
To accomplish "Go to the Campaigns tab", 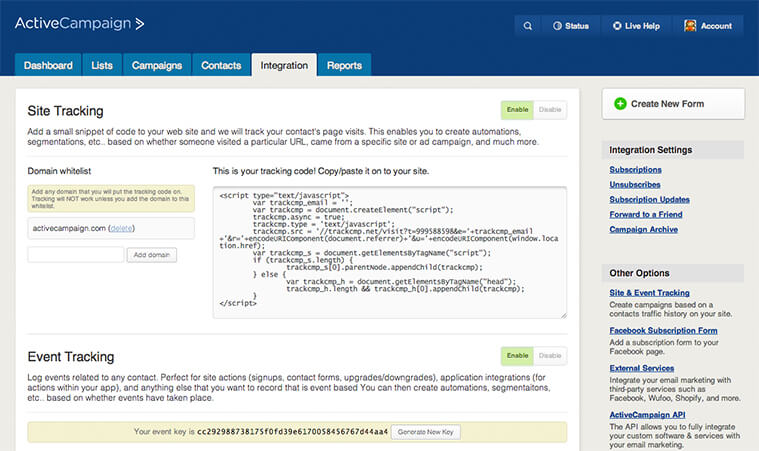I will pos(157,65).
